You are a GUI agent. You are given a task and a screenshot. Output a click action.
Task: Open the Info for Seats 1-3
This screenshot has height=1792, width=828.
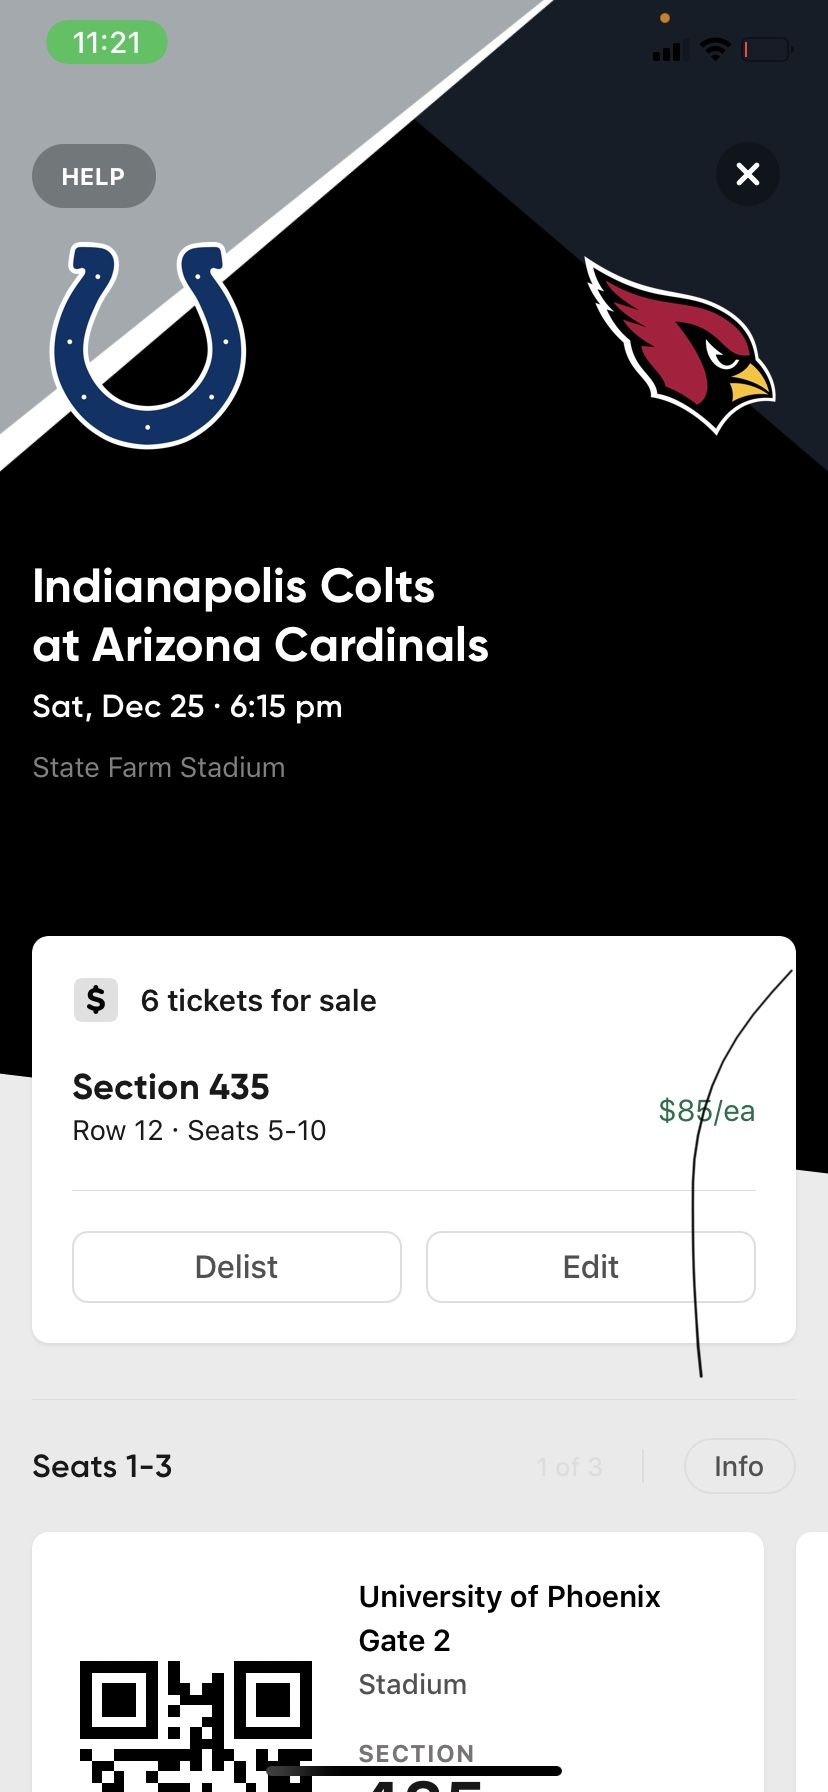click(x=739, y=1466)
